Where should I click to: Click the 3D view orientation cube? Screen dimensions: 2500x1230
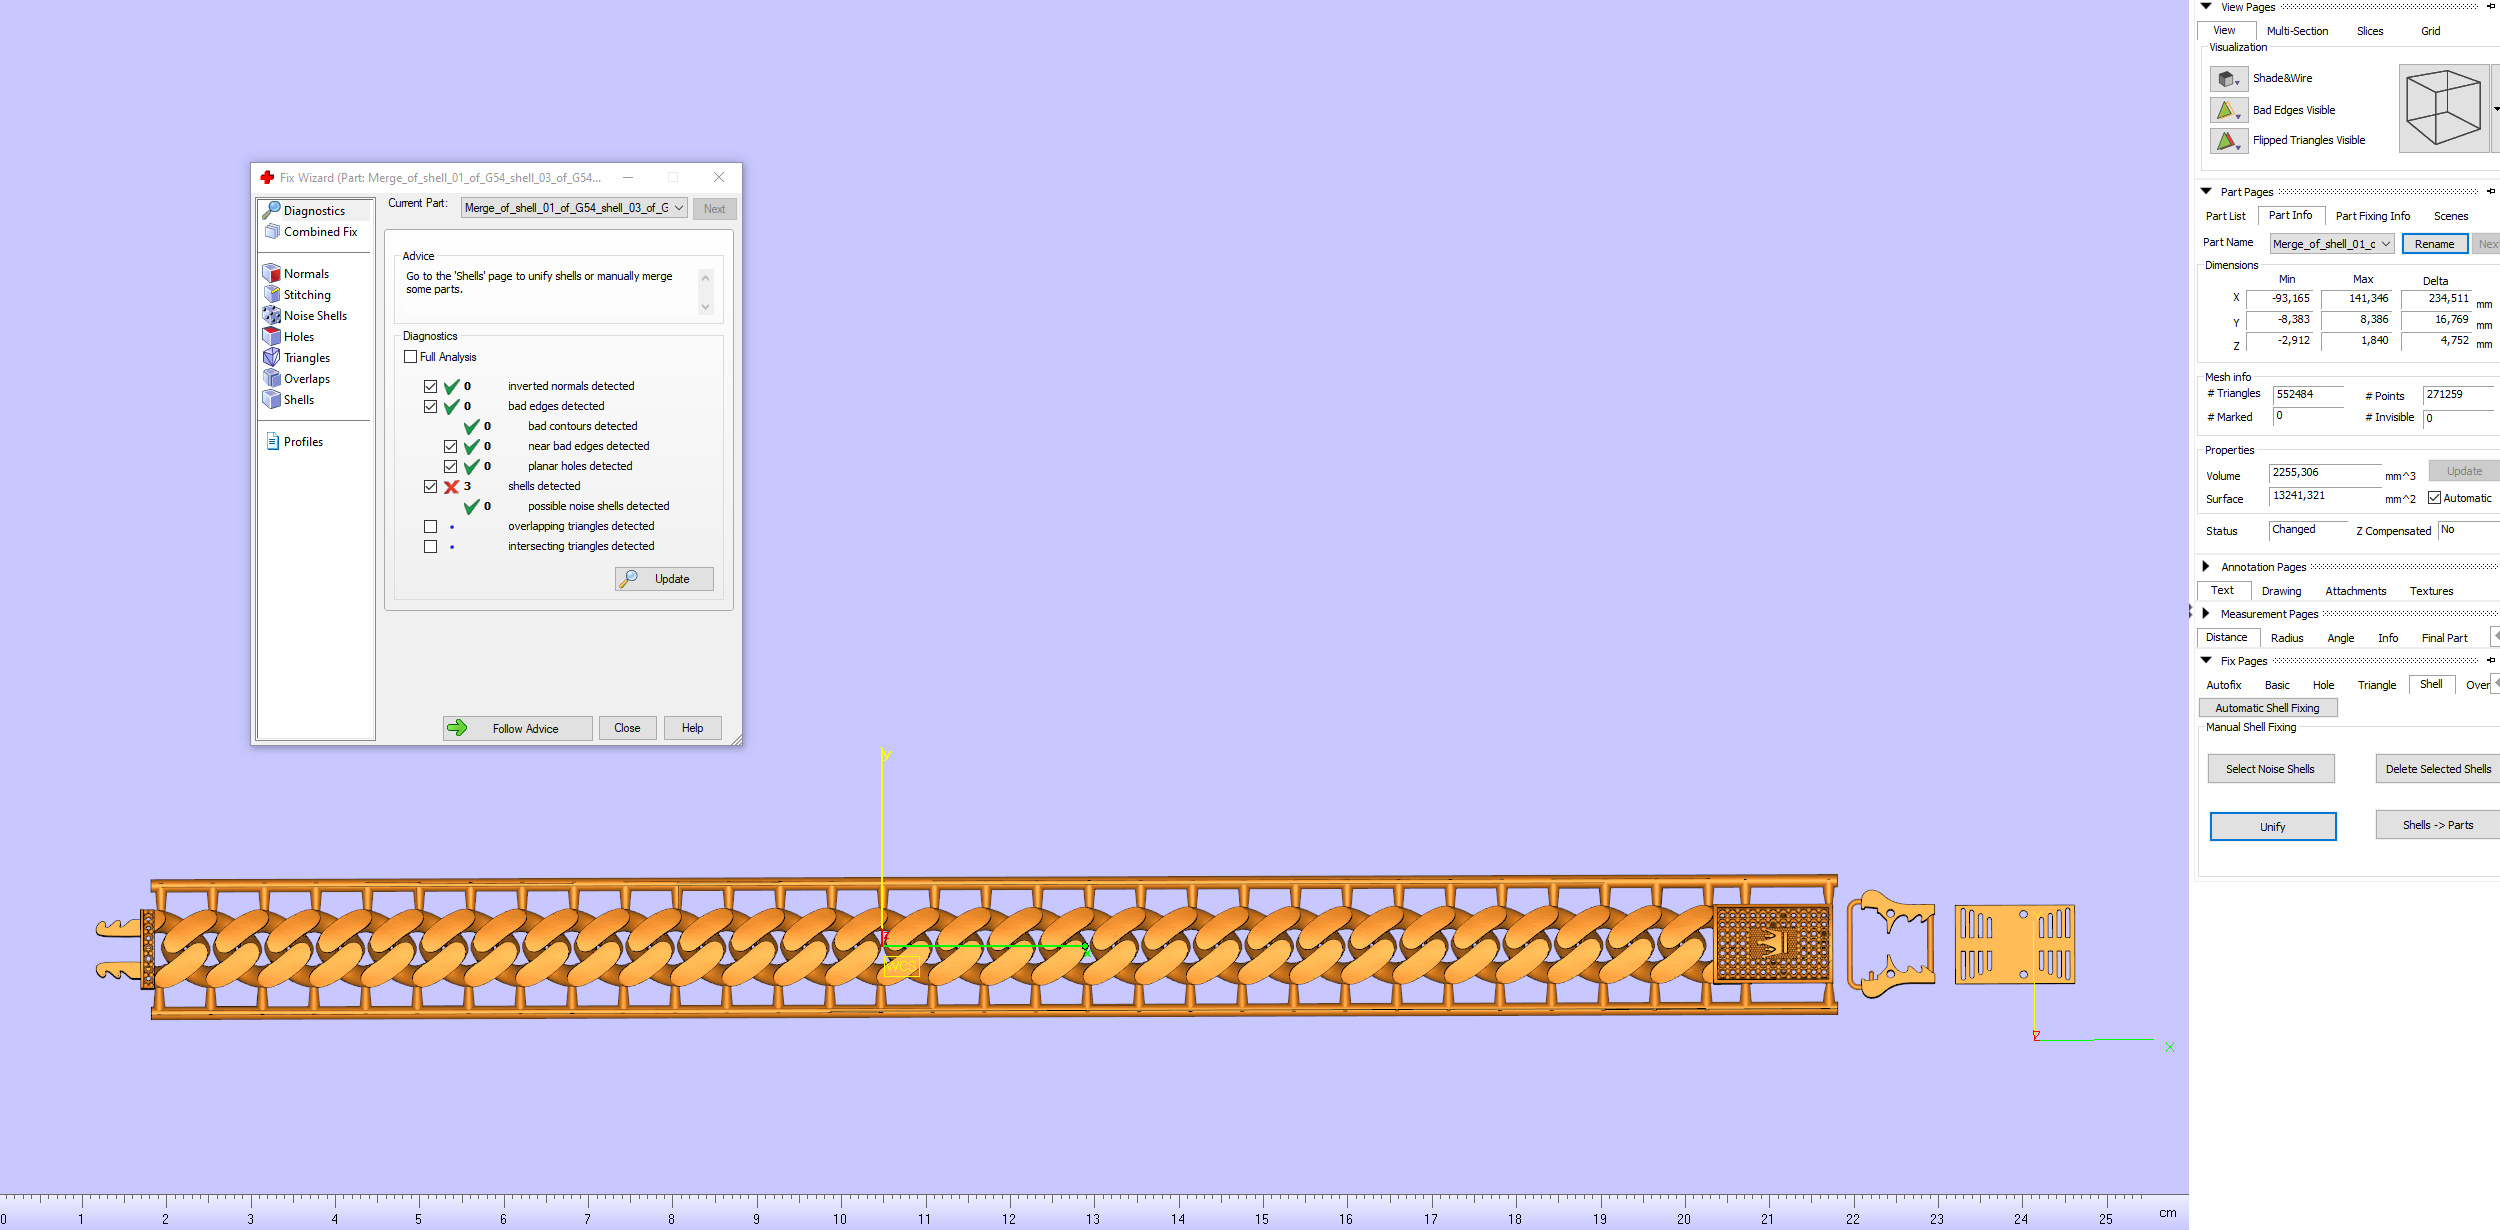point(2443,109)
